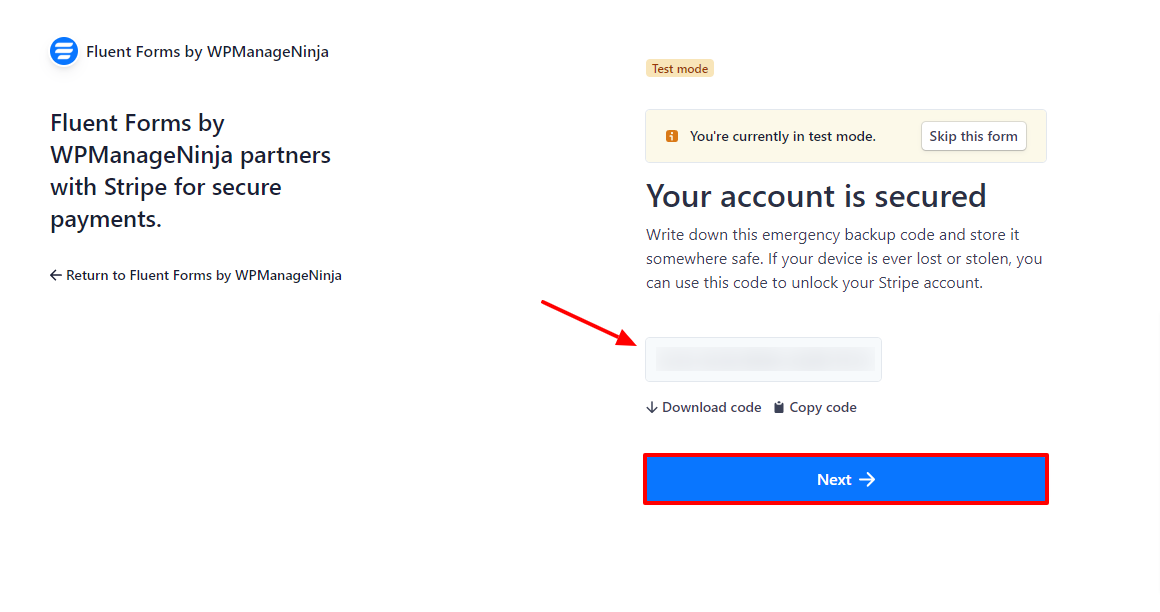Click the red annotation arrow pointing to code

(x=589, y=323)
